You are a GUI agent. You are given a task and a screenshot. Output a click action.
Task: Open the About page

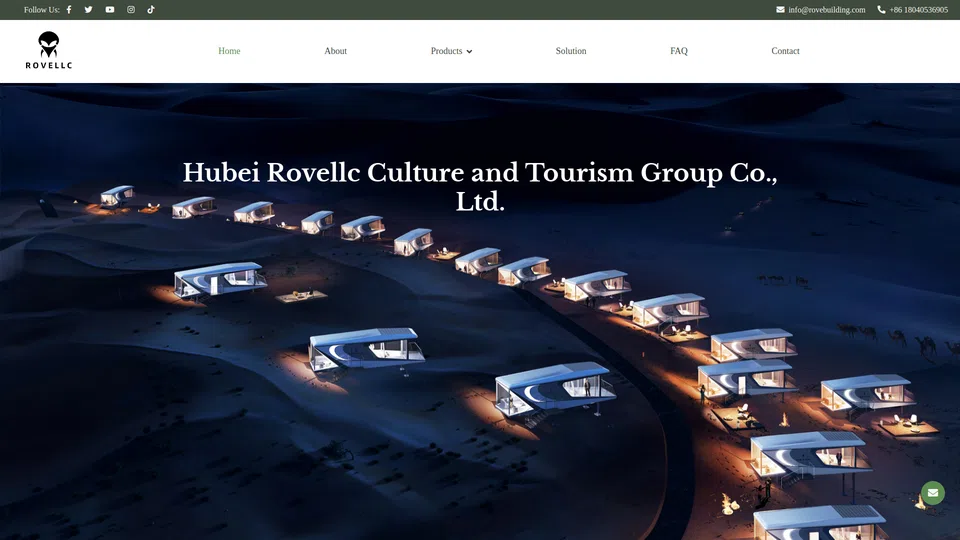336,51
